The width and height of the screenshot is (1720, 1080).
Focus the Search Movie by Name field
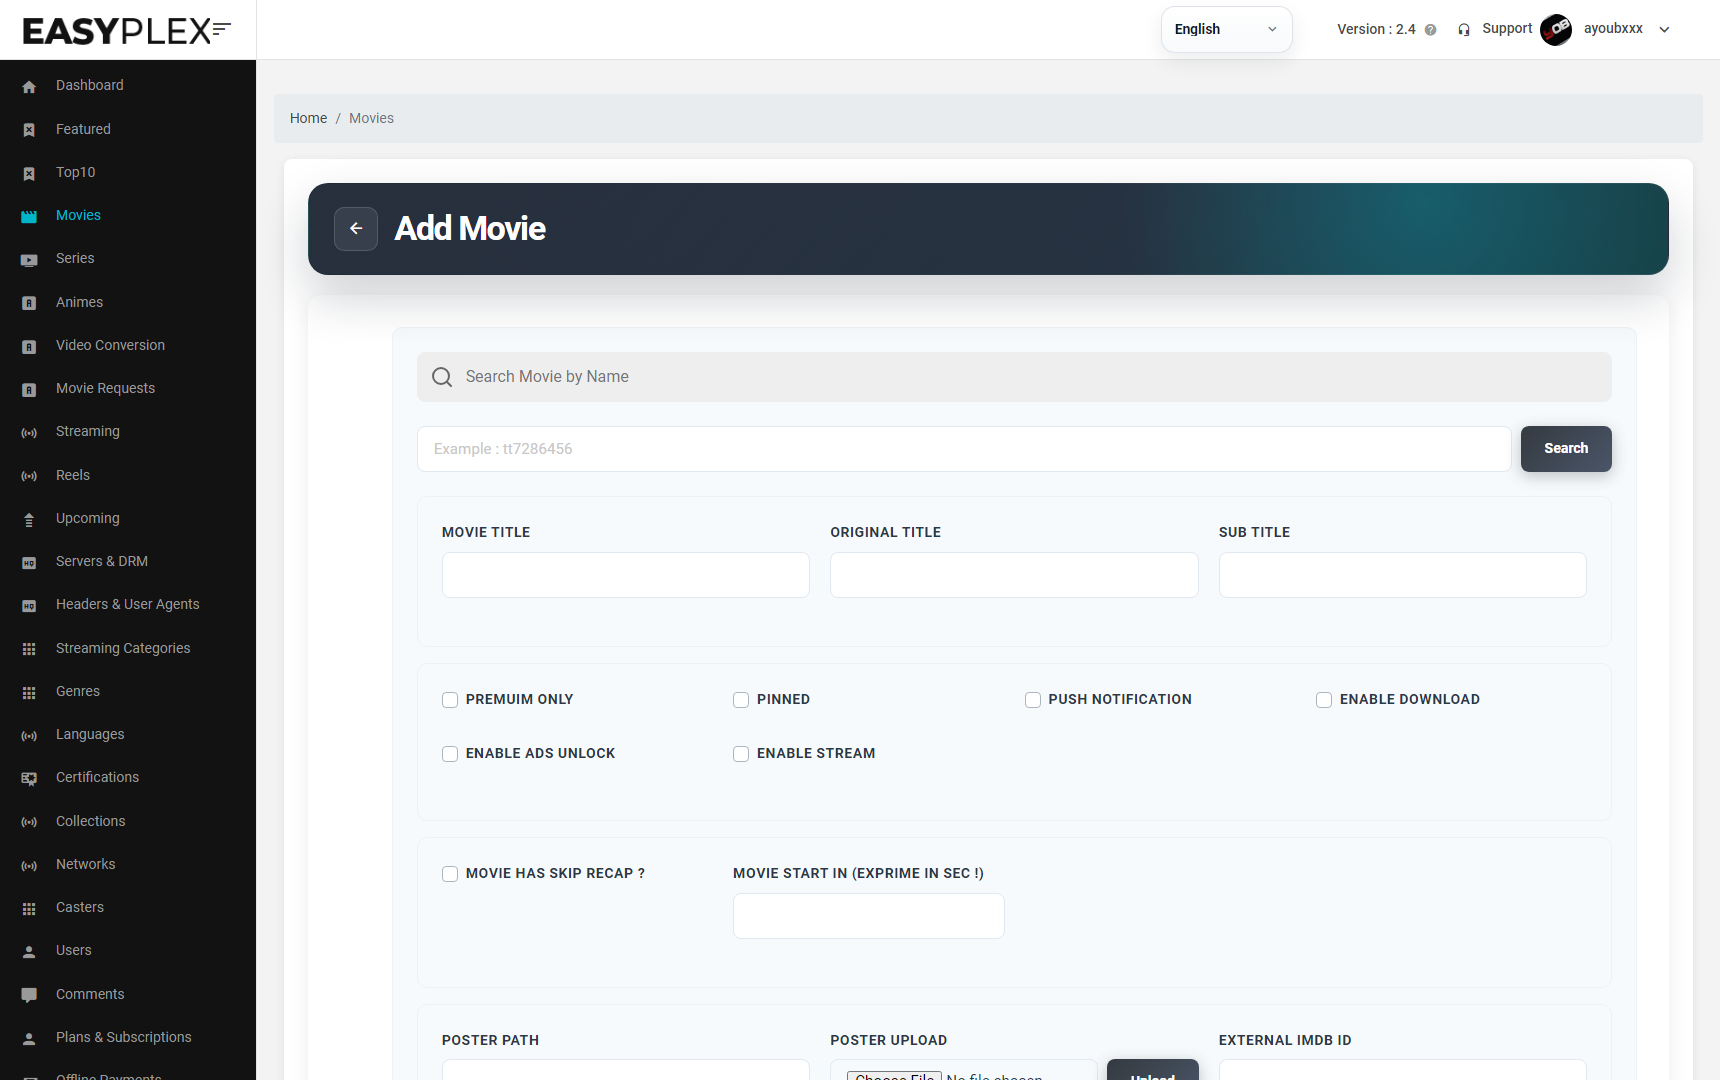coord(1014,377)
